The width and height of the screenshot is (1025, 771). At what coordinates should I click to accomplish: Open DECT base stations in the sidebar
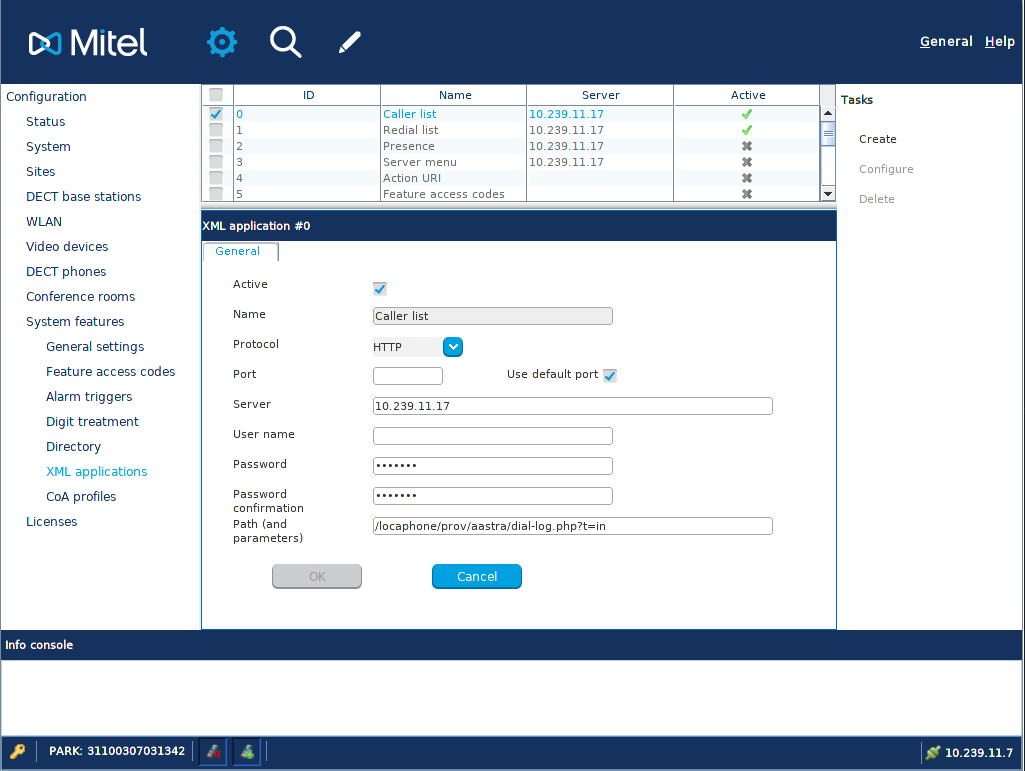[83, 197]
